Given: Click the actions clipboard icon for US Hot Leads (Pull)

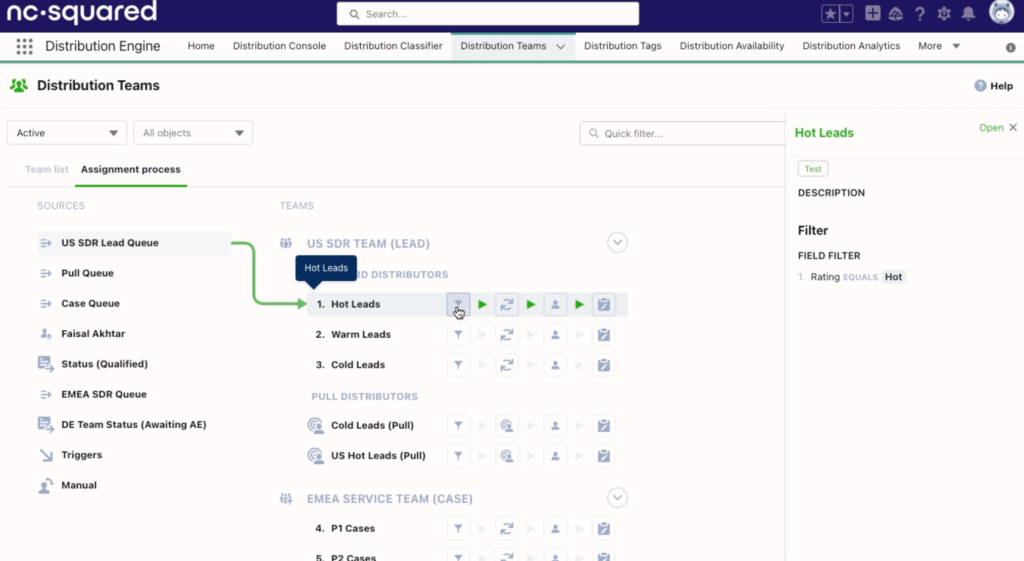Looking at the screenshot, I should 603,456.
